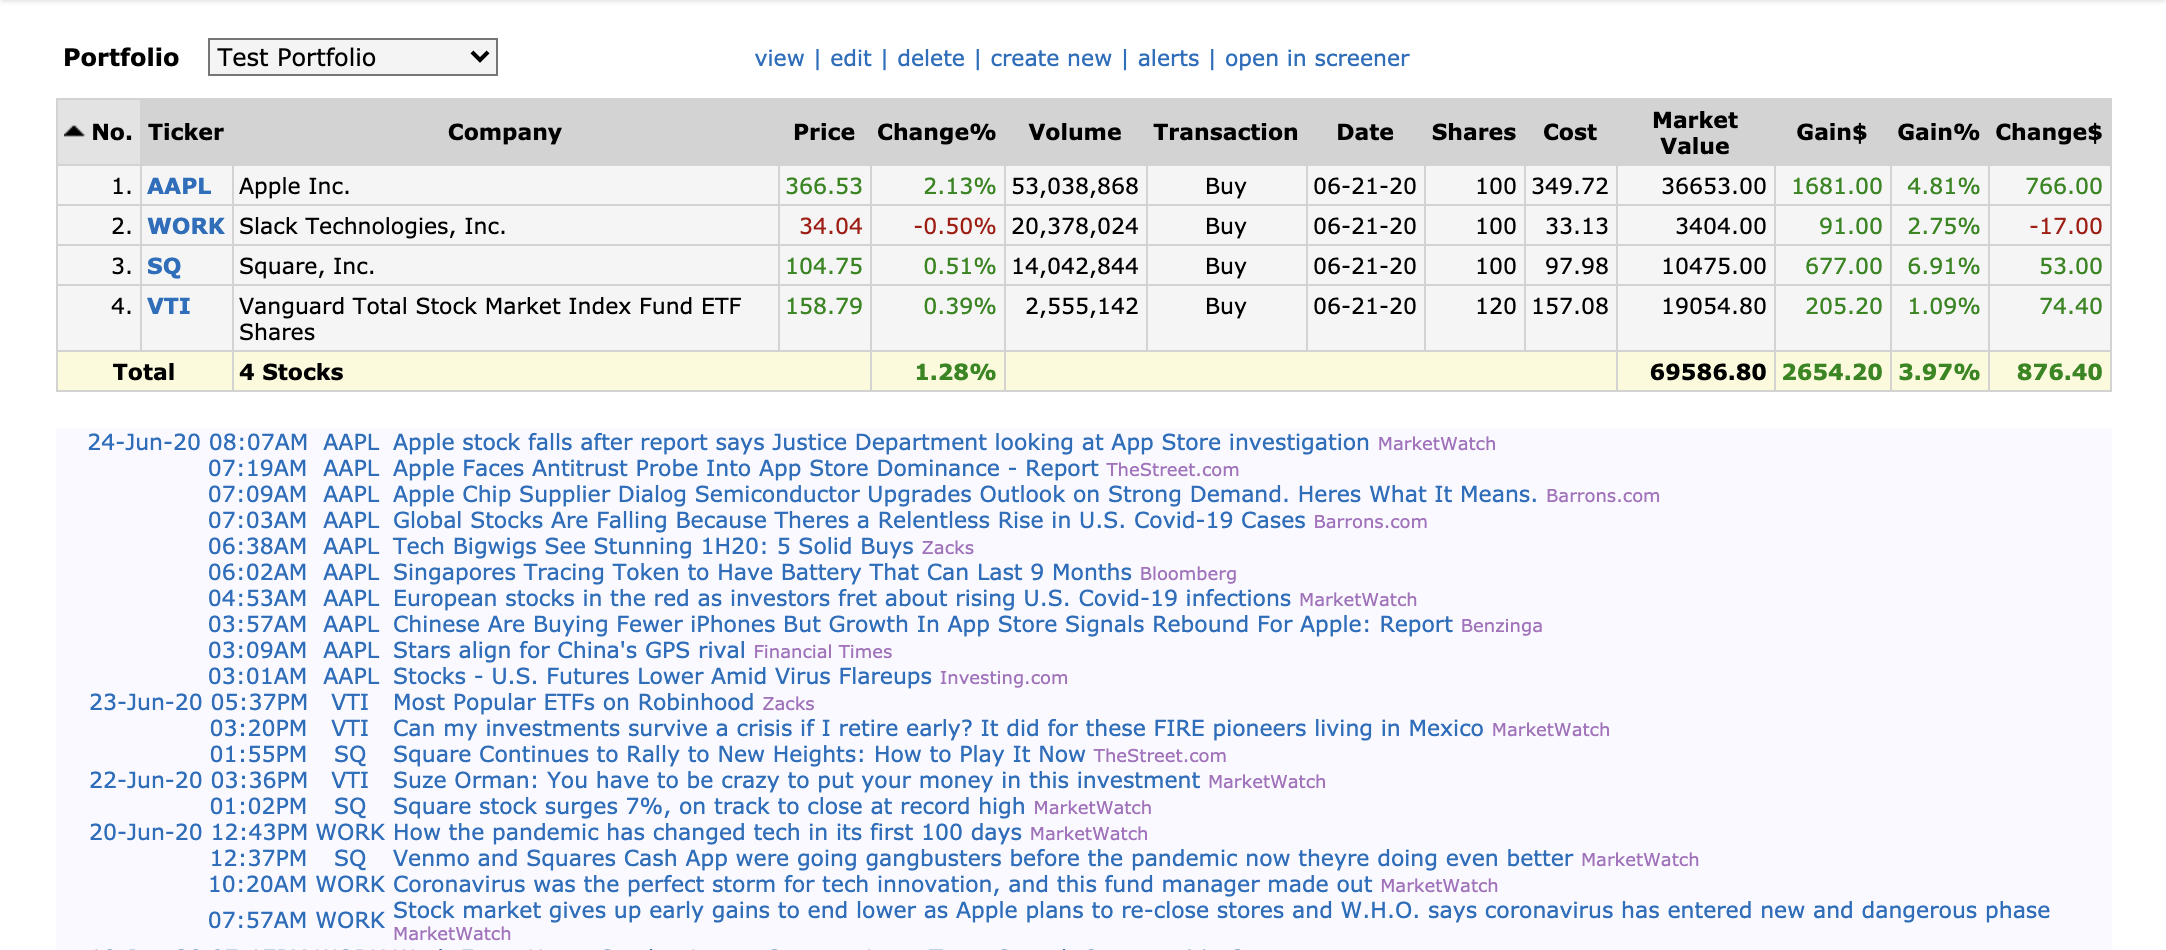2166x950 pixels.
Task: Open Global Stocks Are Falling headline
Action: coord(849,520)
